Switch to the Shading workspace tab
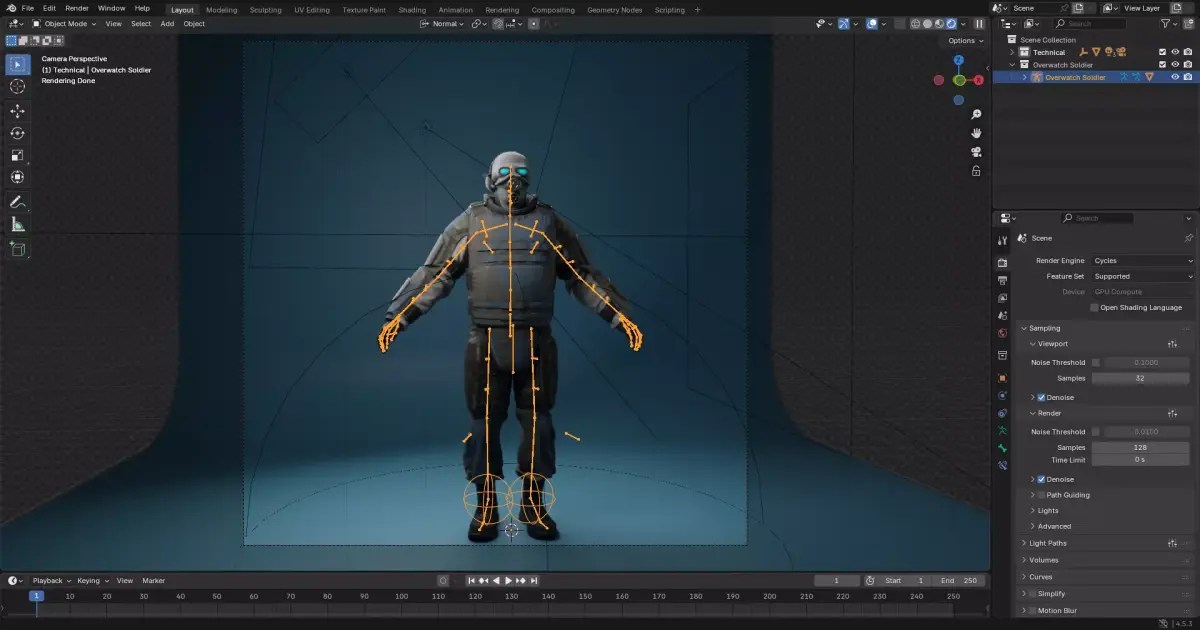This screenshot has width=1200, height=630. (x=412, y=9)
